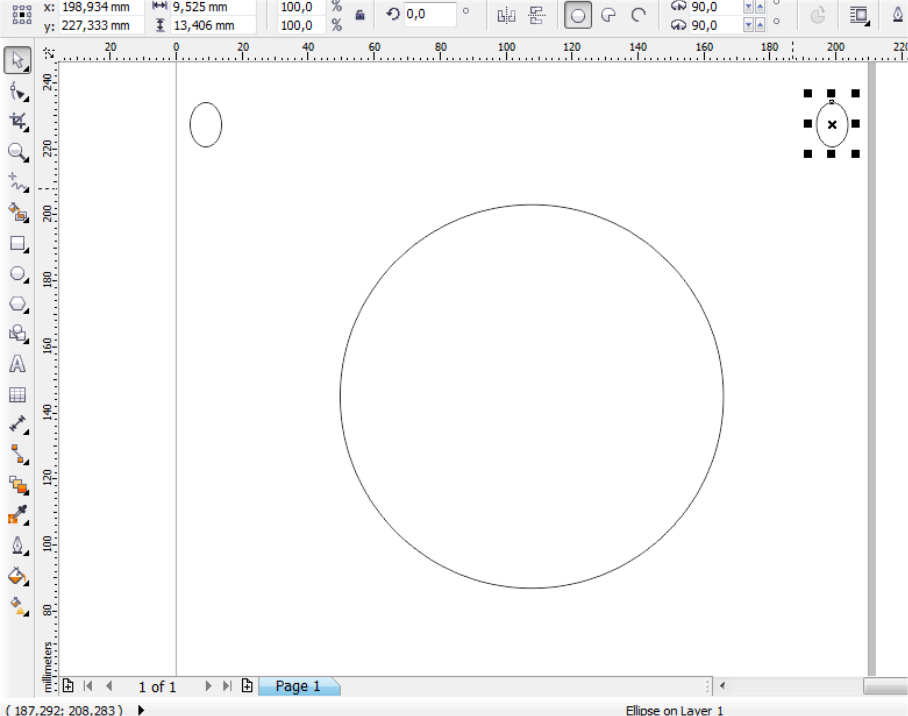Increase the starting angle with the up stepper
Image resolution: width=908 pixels, height=716 pixels.
tap(760, 7)
